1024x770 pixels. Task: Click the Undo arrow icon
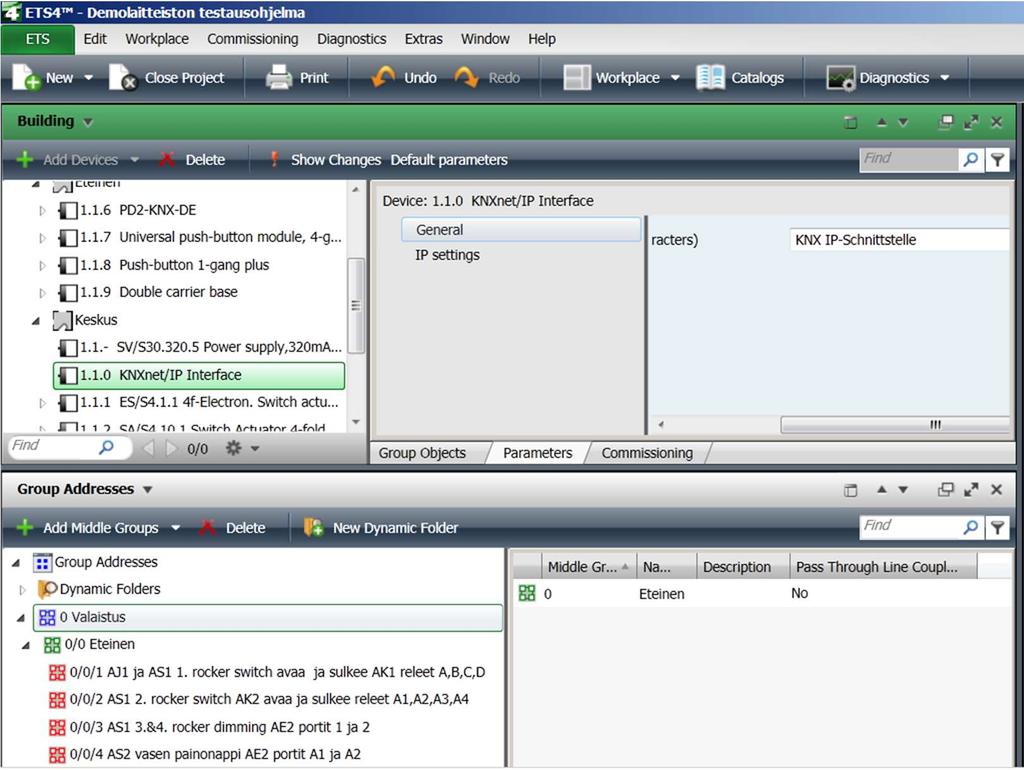[x=383, y=77]
